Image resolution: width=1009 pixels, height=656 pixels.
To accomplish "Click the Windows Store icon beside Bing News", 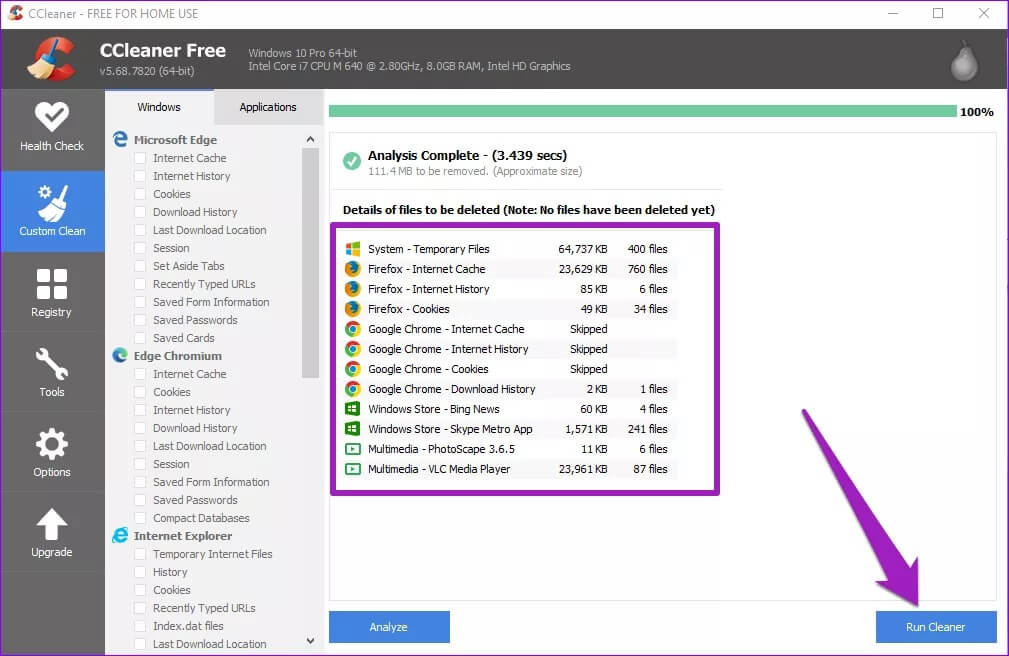I will (353, 408).
